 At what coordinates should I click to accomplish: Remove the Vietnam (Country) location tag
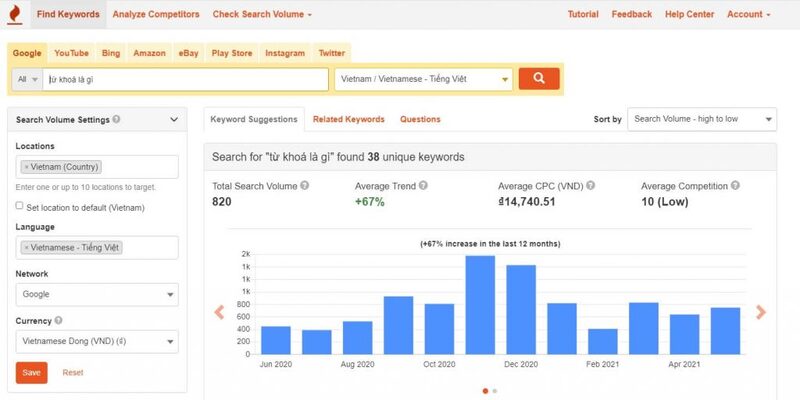[26, 167]
